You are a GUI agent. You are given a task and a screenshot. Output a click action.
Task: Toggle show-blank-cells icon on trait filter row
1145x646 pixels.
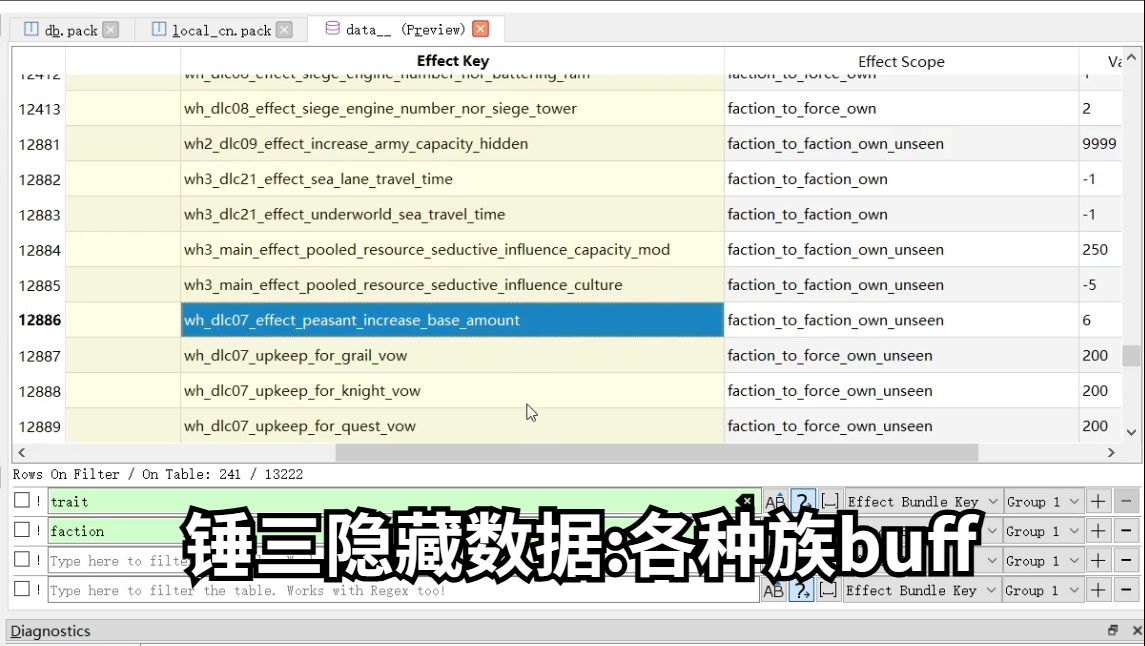tap(829, 501)
